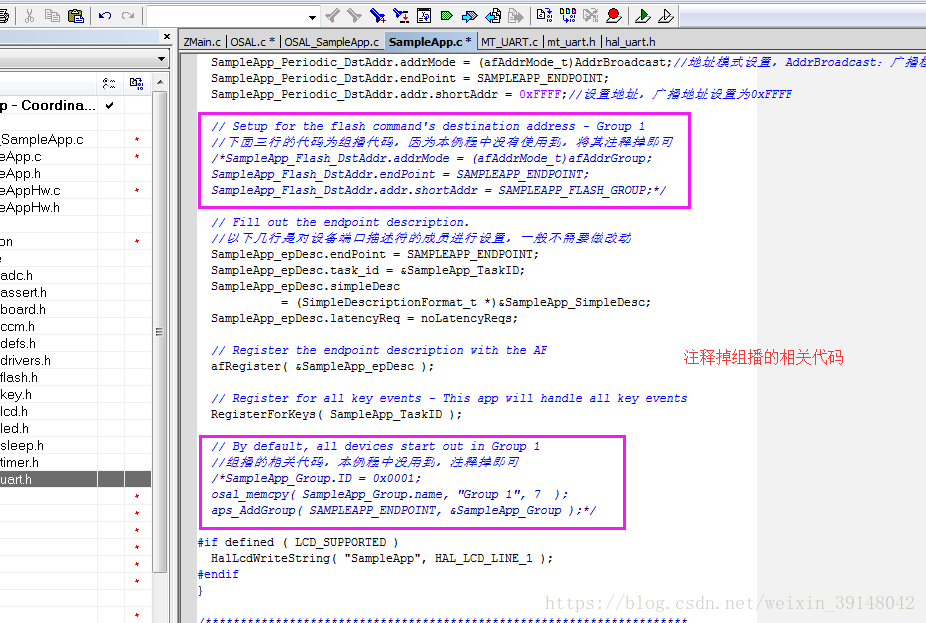This screenshot has height=623, width=926.
Task: Switch to the hal_uart.h tab
Action: pyautogui.click(x=630, y=42)
